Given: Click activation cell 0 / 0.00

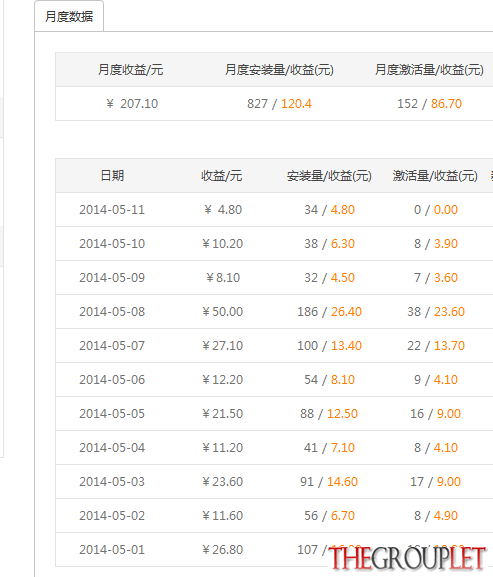Looking at the screenshot, I should click(x=436, y=210).
